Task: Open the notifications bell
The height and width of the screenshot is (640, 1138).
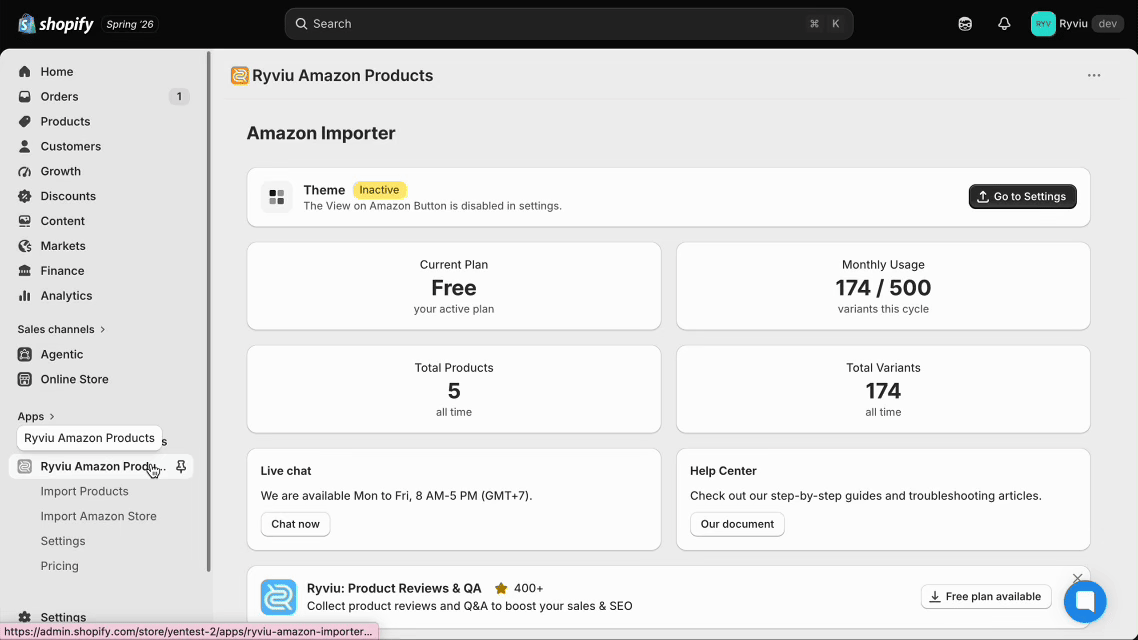Action: pos(1004,24)
